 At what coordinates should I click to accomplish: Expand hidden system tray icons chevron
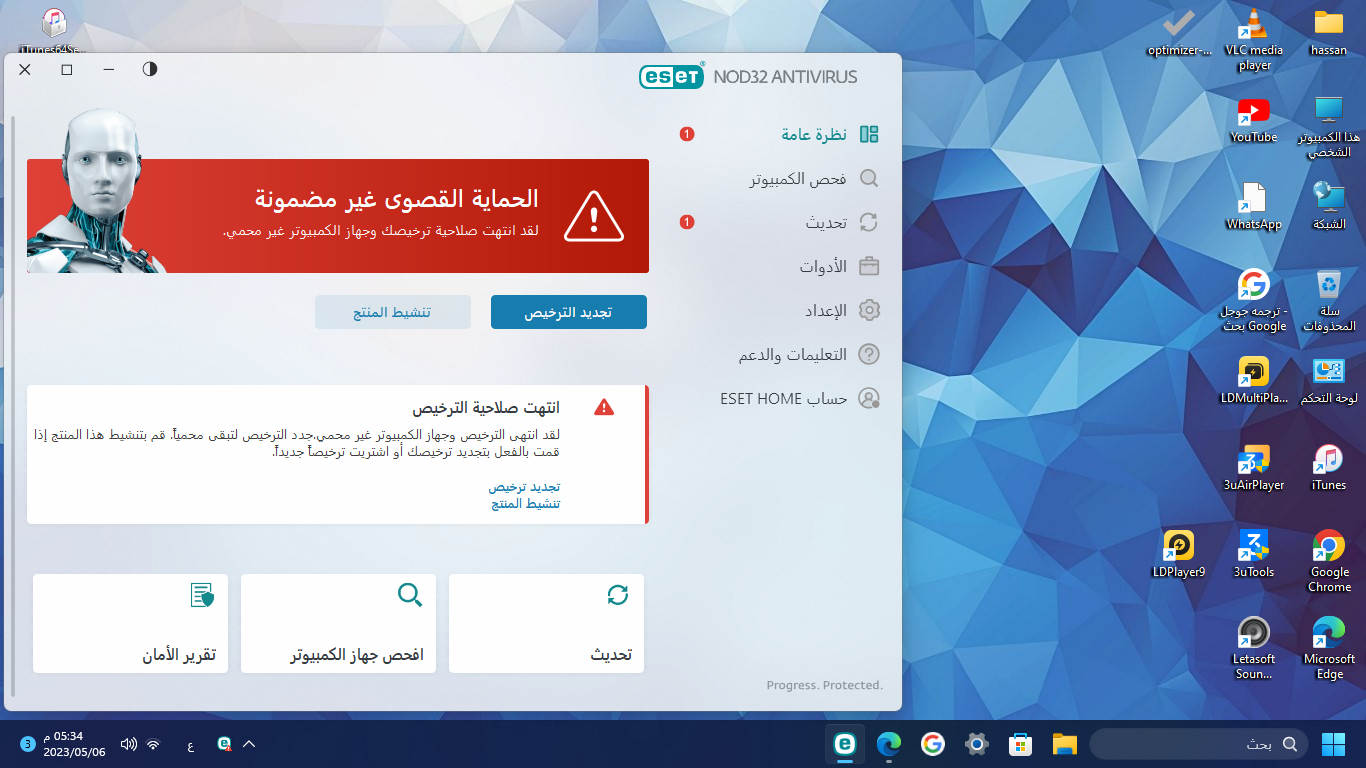249,744
